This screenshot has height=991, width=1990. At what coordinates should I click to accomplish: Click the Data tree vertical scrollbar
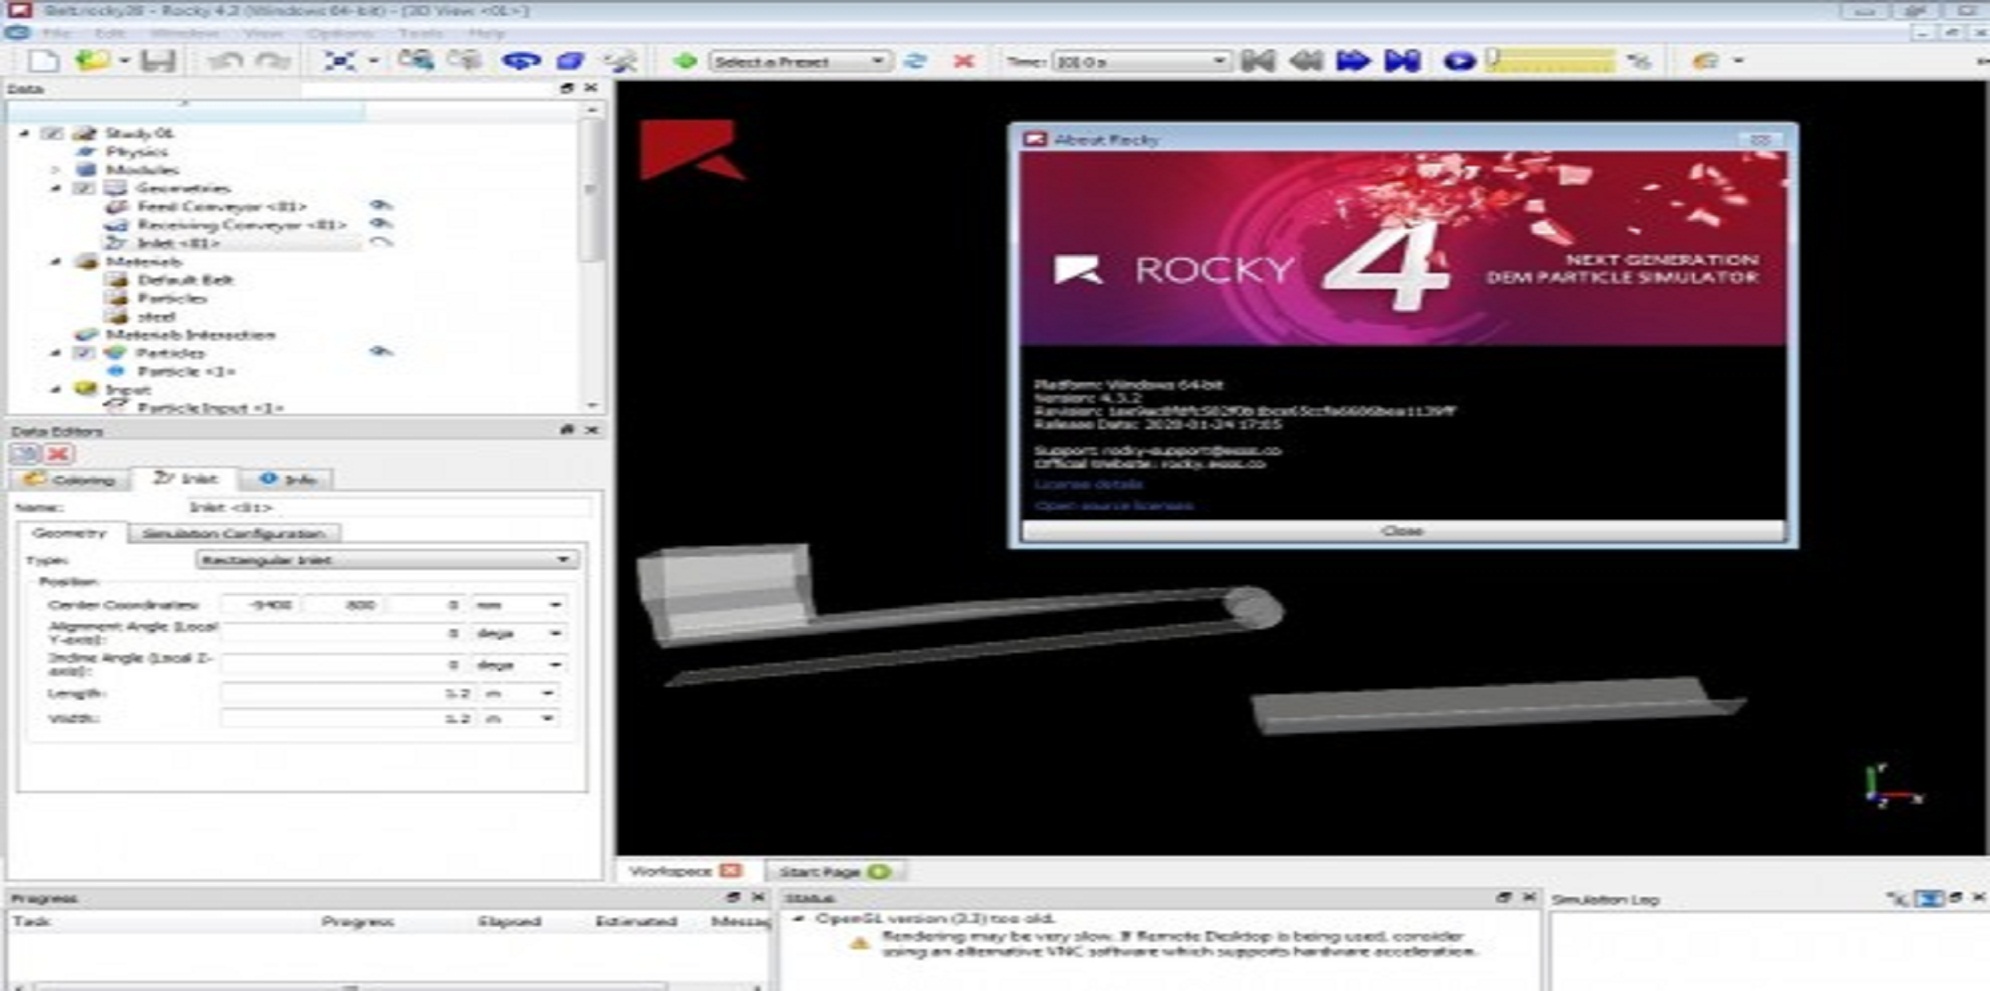click(592, 190)
